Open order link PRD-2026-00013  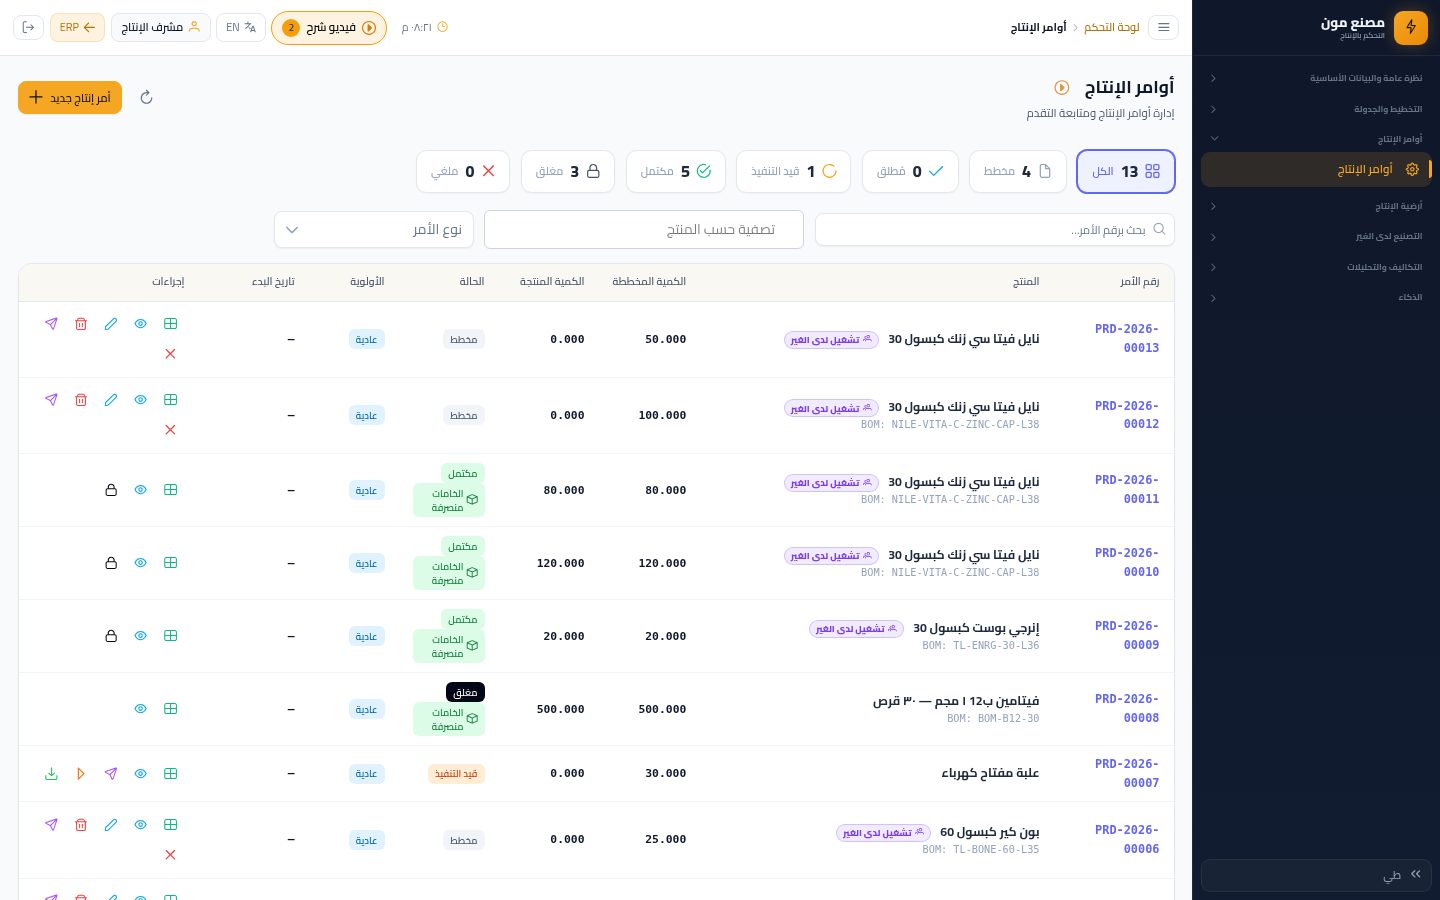[x=1127, y=338]
